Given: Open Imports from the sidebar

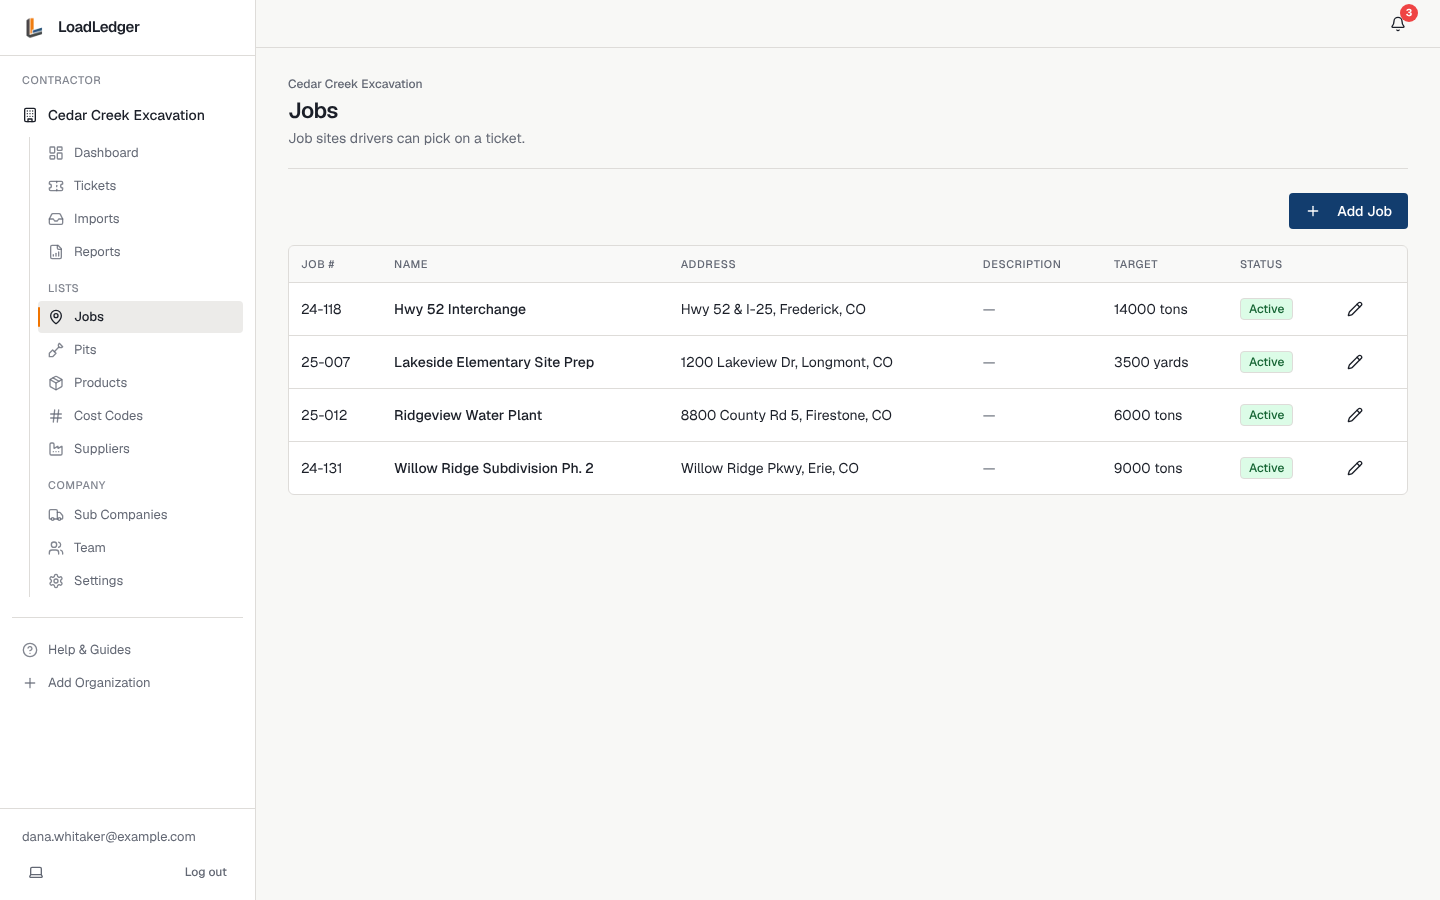Looking at the screenshot, I should tap(140, 219).
